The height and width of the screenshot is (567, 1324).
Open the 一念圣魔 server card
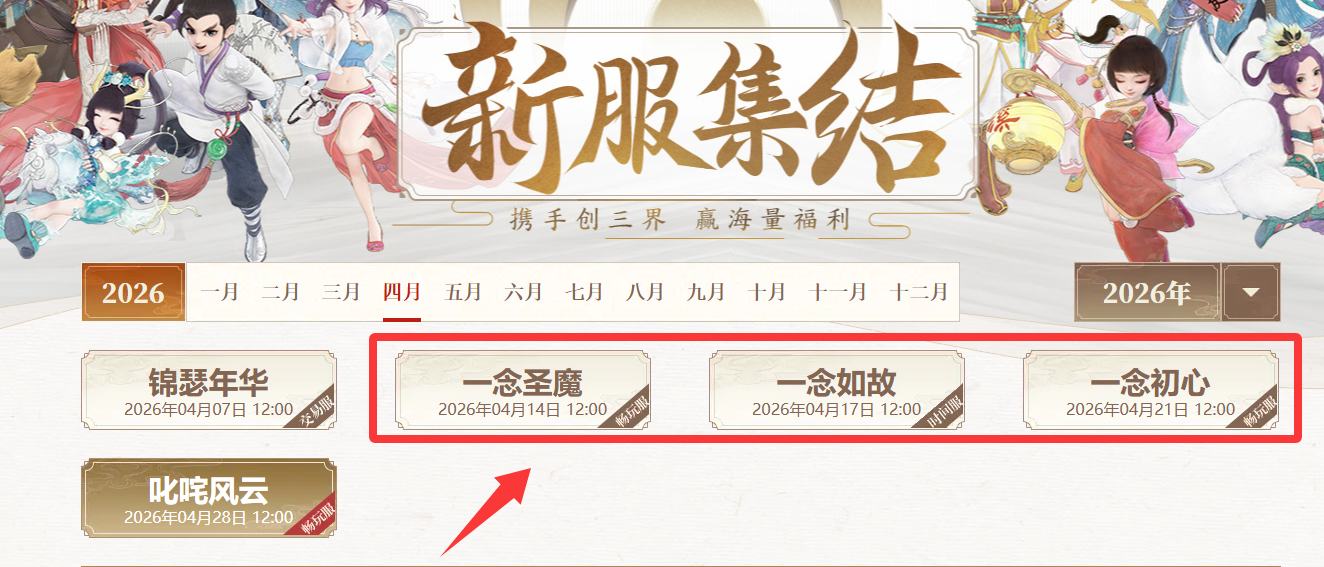(x=522, y=390)
